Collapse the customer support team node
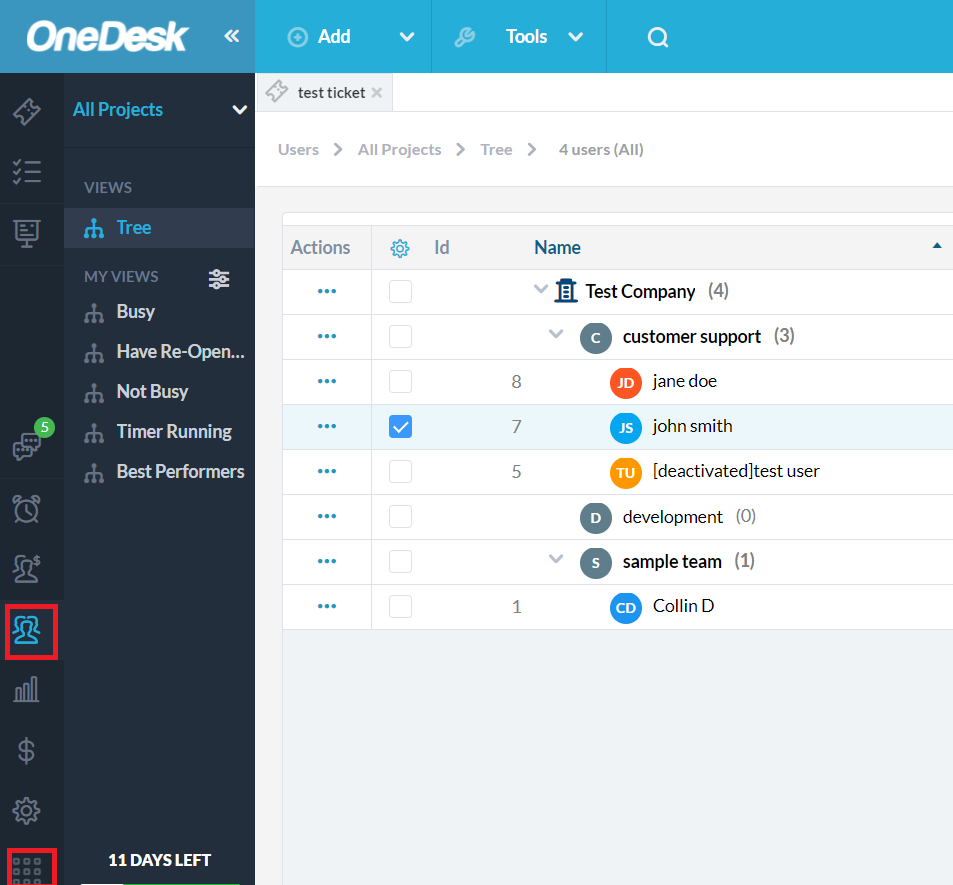Screen dimensions: 953x885 coord(556,334)
